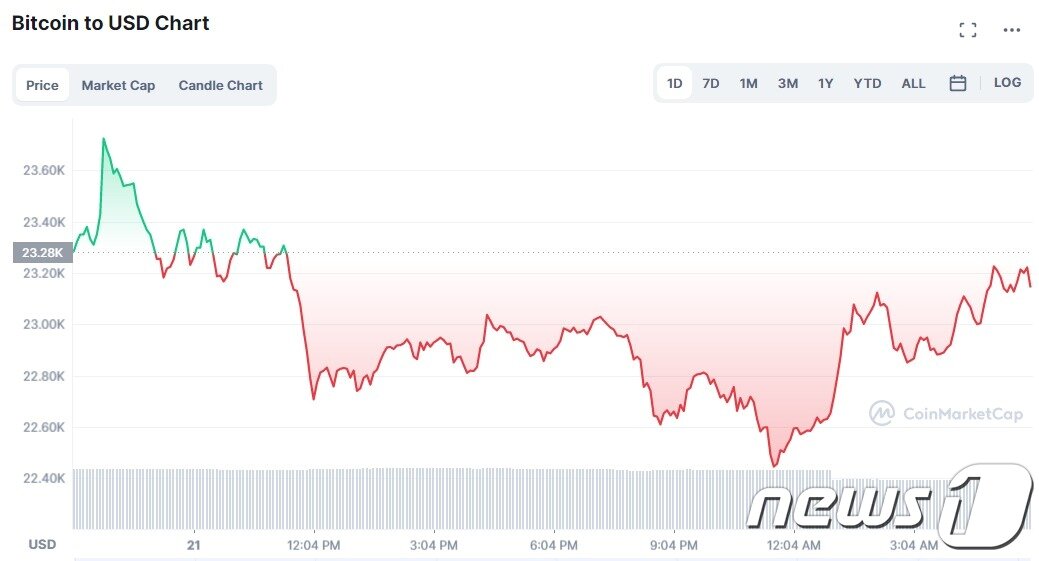Choose the 3M time range
This screenshot has width=1039, height=561.
click(x=788, y=83)
